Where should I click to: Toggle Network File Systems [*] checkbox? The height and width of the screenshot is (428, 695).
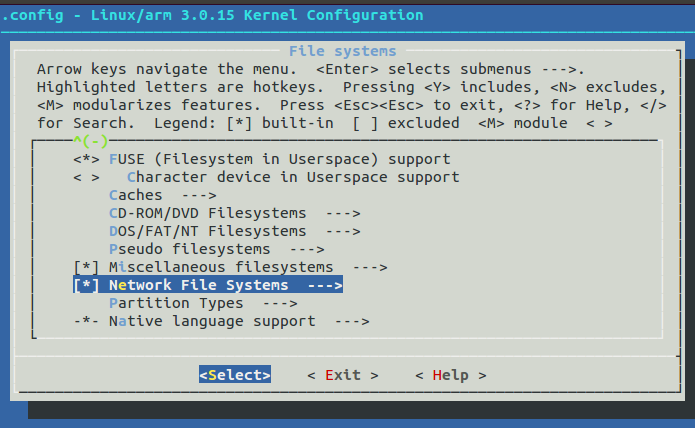(x=86, y=285)
